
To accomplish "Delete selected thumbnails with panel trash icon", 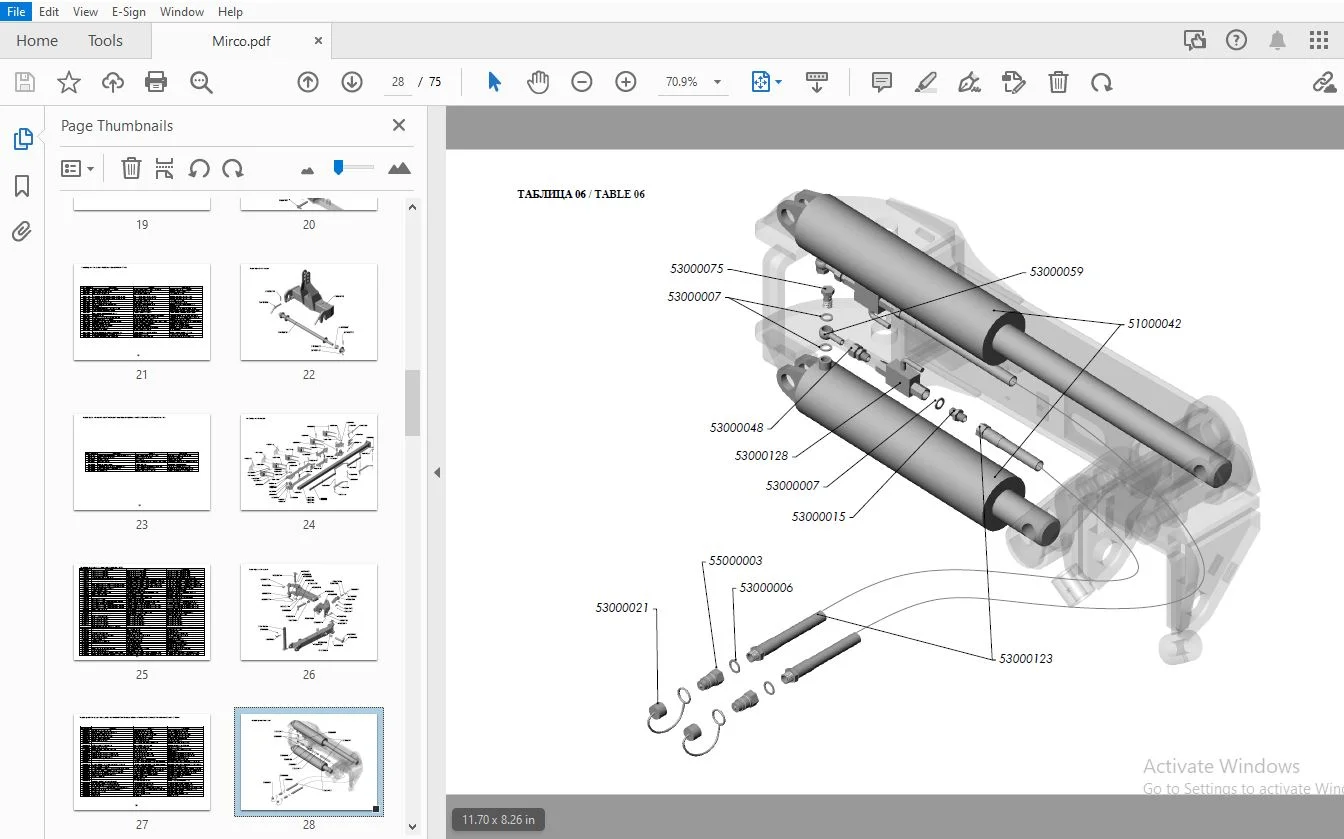I will click(131, 168).
